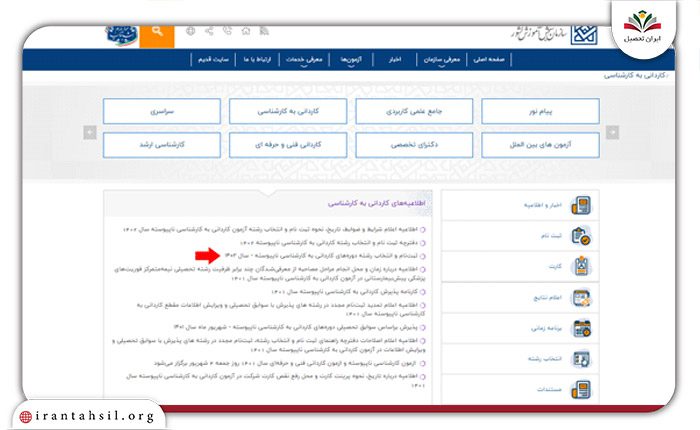Open کارنامه پذیرش کاردانی به کارشناسی ۱۴۰۱
Image resolution: width=700 pixels, height=430 pixels.
pyautogui.click(x=345, y=292)
